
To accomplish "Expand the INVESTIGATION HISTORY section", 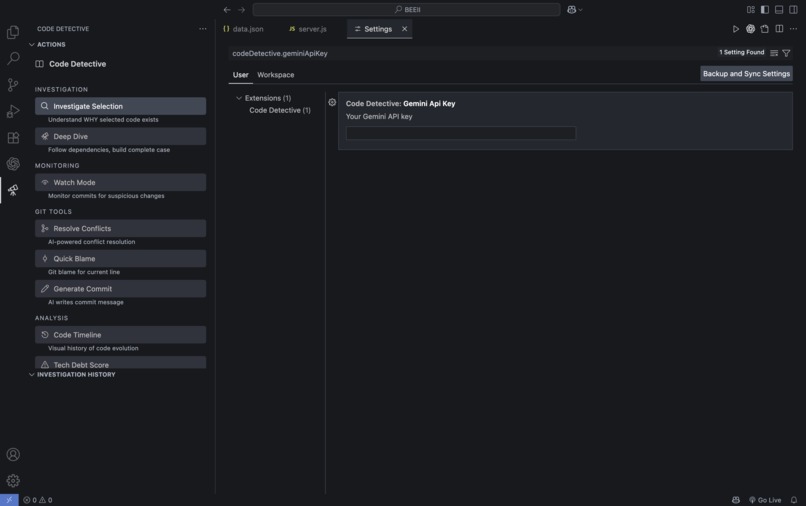I will (72, 374).
